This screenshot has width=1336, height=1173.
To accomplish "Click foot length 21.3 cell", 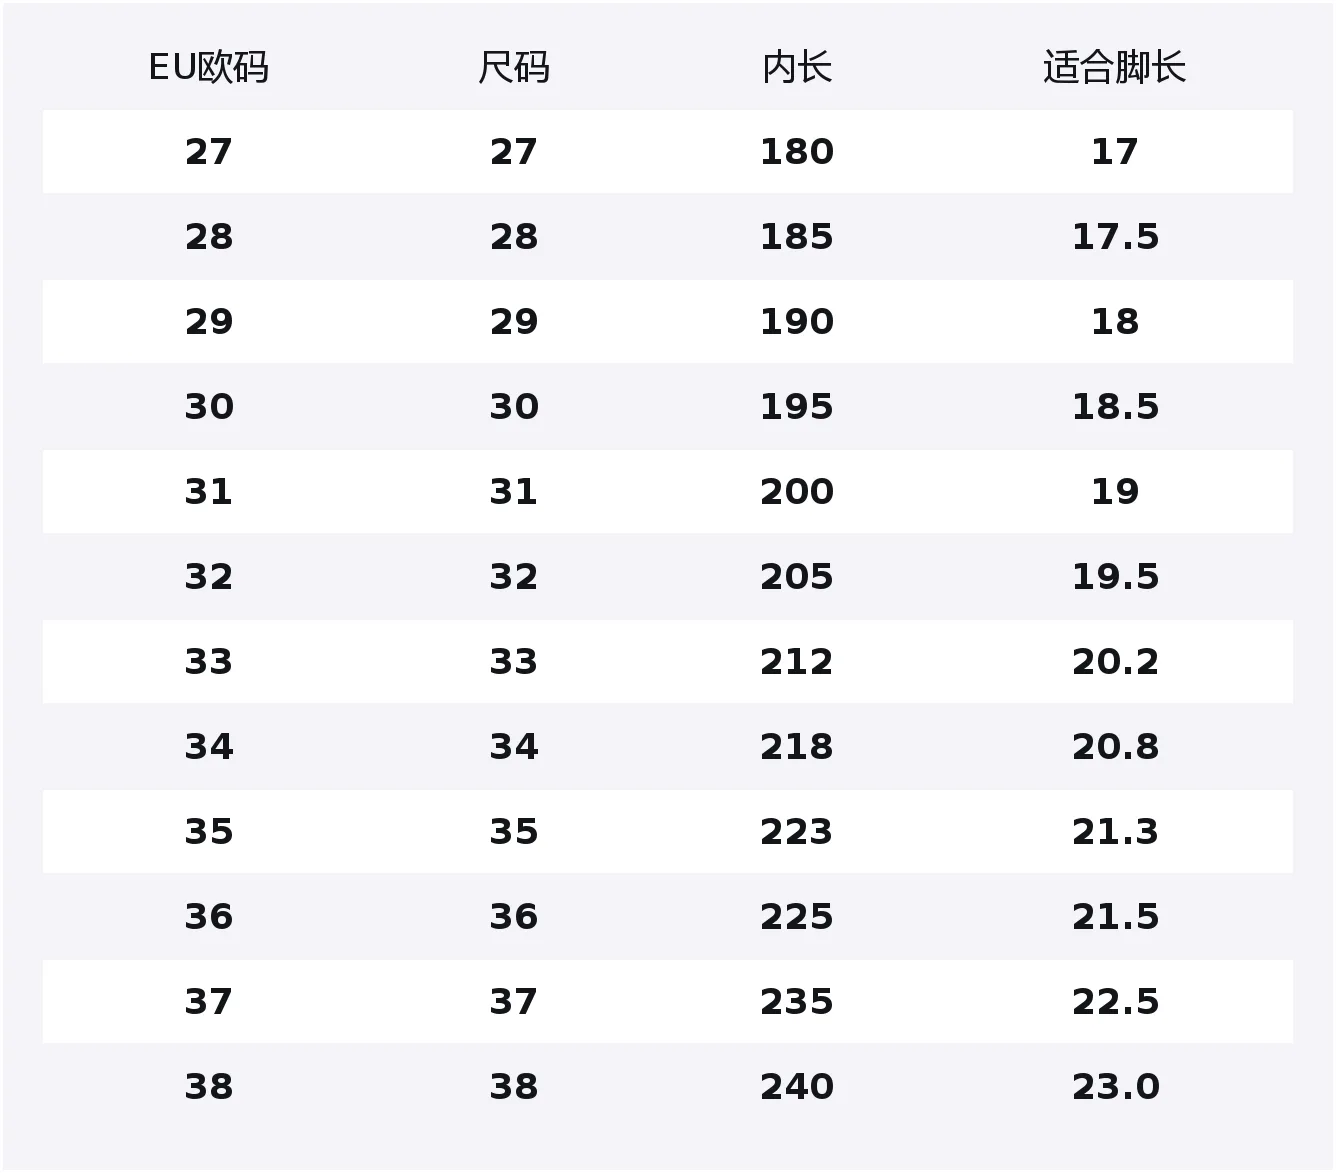I will point(1115,832).
